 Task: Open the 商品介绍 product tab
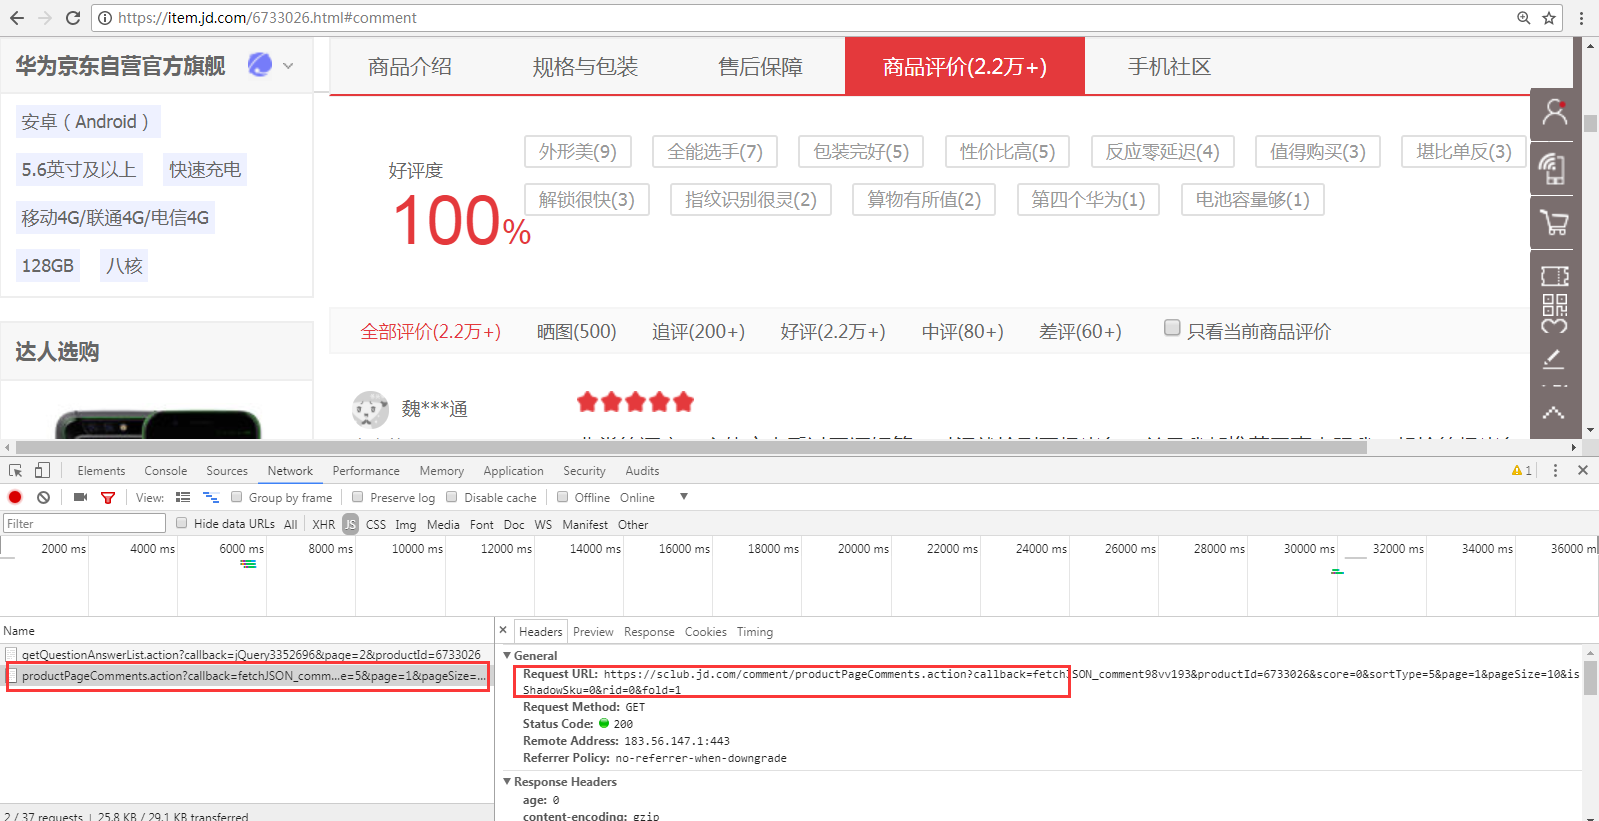(410, 66)
